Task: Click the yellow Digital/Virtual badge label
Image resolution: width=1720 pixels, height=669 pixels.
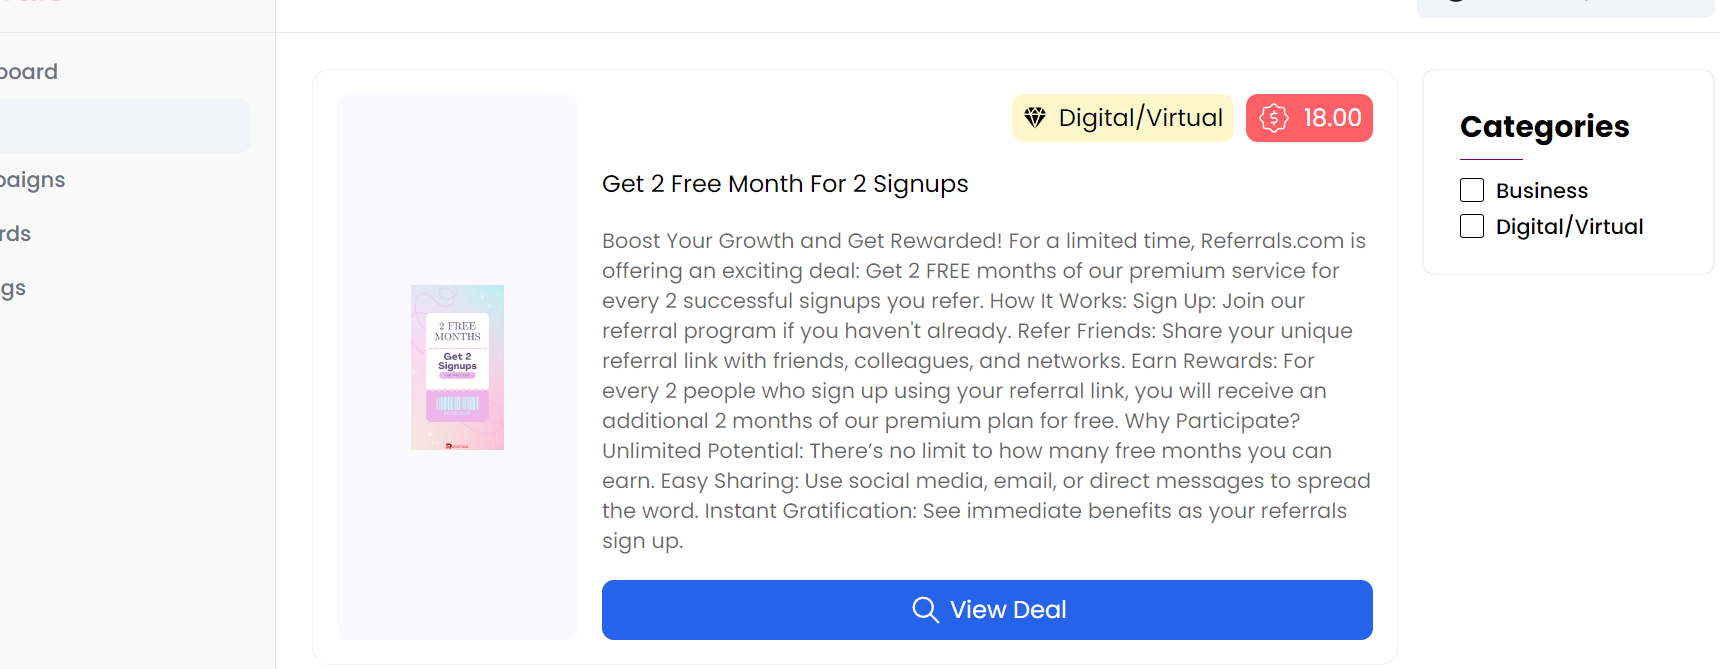Action: tap(1140, 118)
